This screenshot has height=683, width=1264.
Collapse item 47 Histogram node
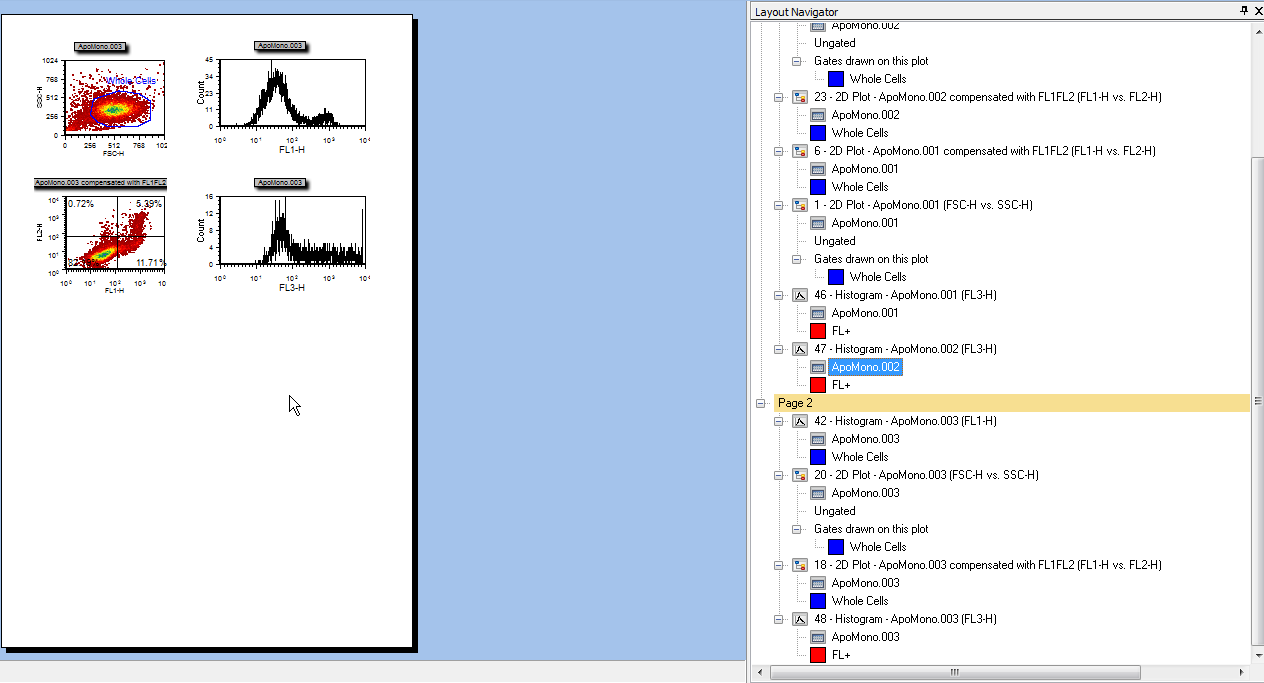(779, 349)
